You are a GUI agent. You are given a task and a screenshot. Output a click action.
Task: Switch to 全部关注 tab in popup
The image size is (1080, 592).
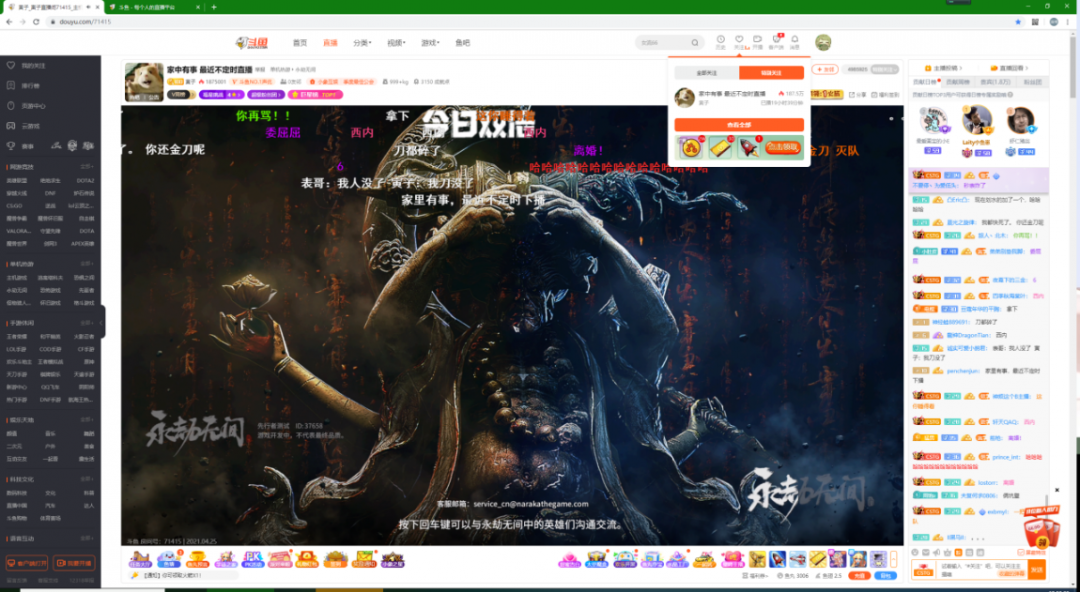[707, 72]
